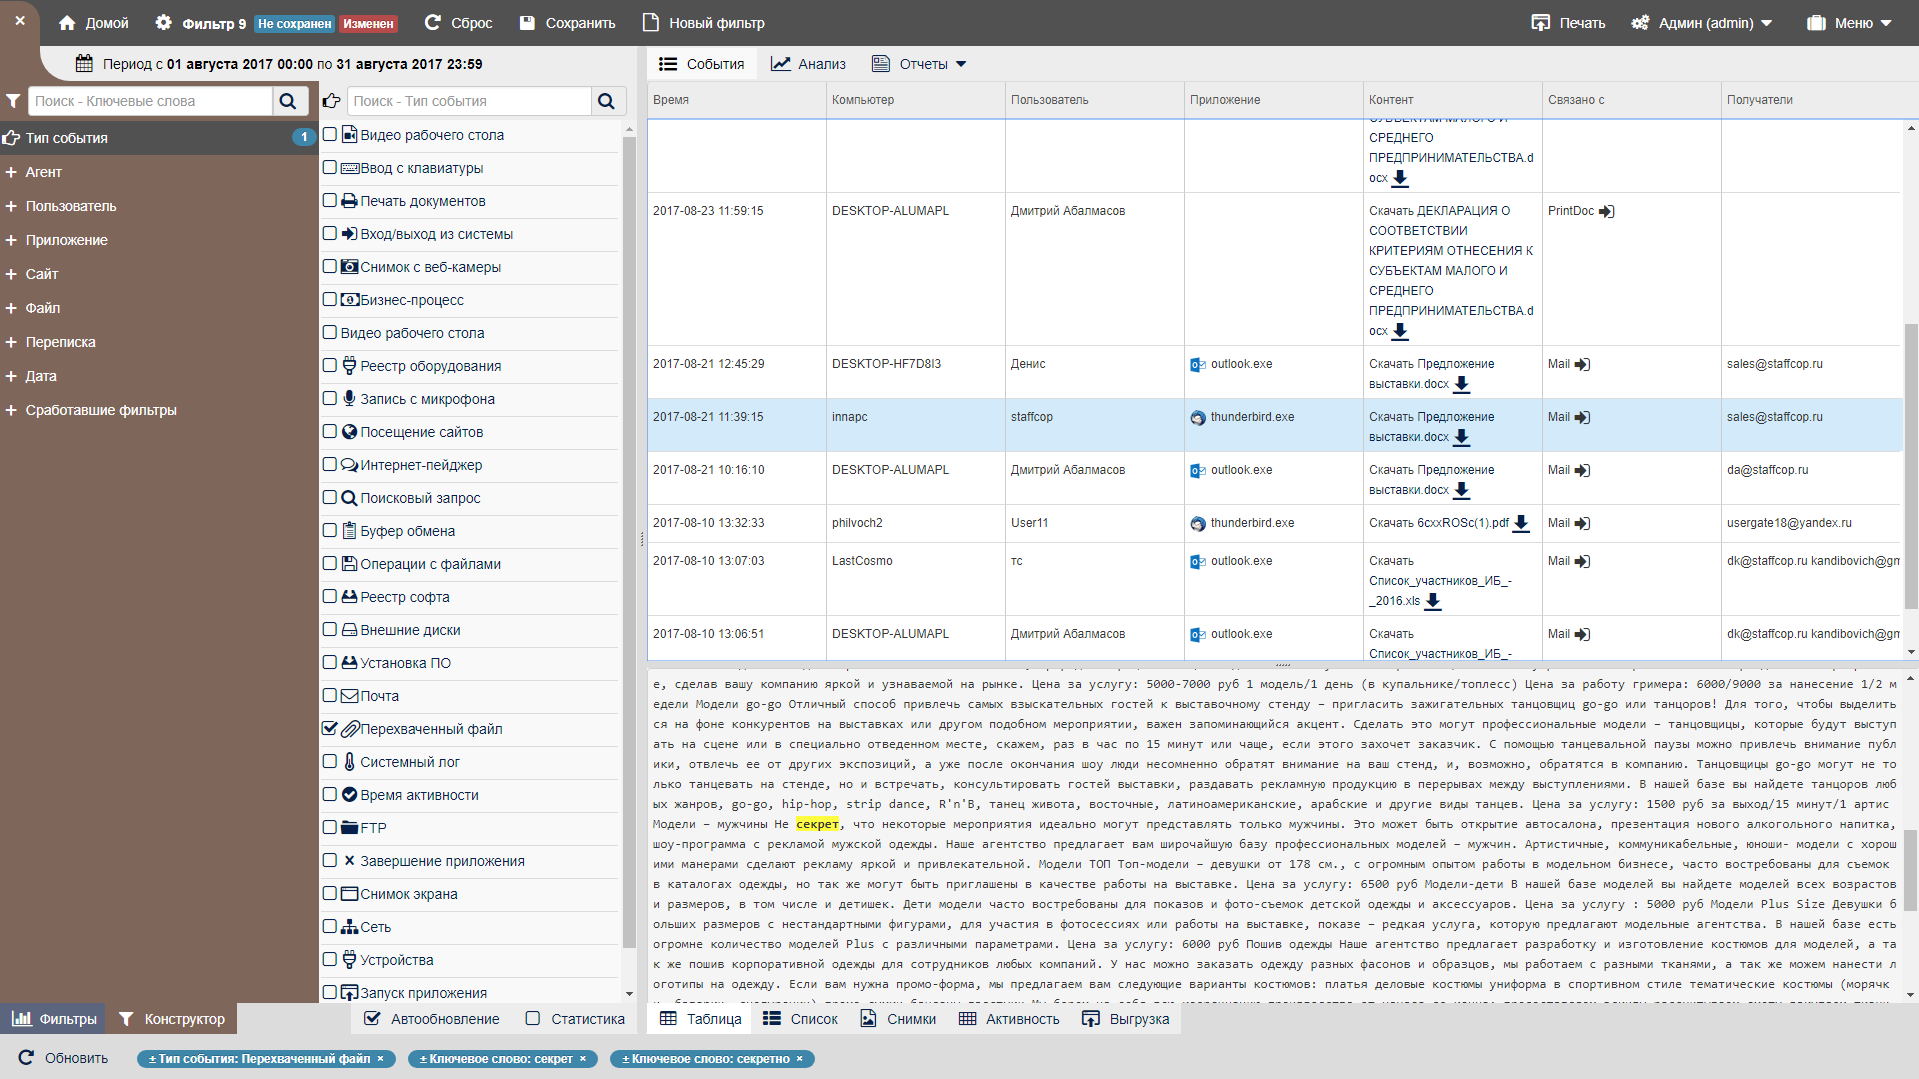Click outlook.exe icon in LastCosmo row
This screenshot has width=1919, height=1079.
click(1198, 562)
